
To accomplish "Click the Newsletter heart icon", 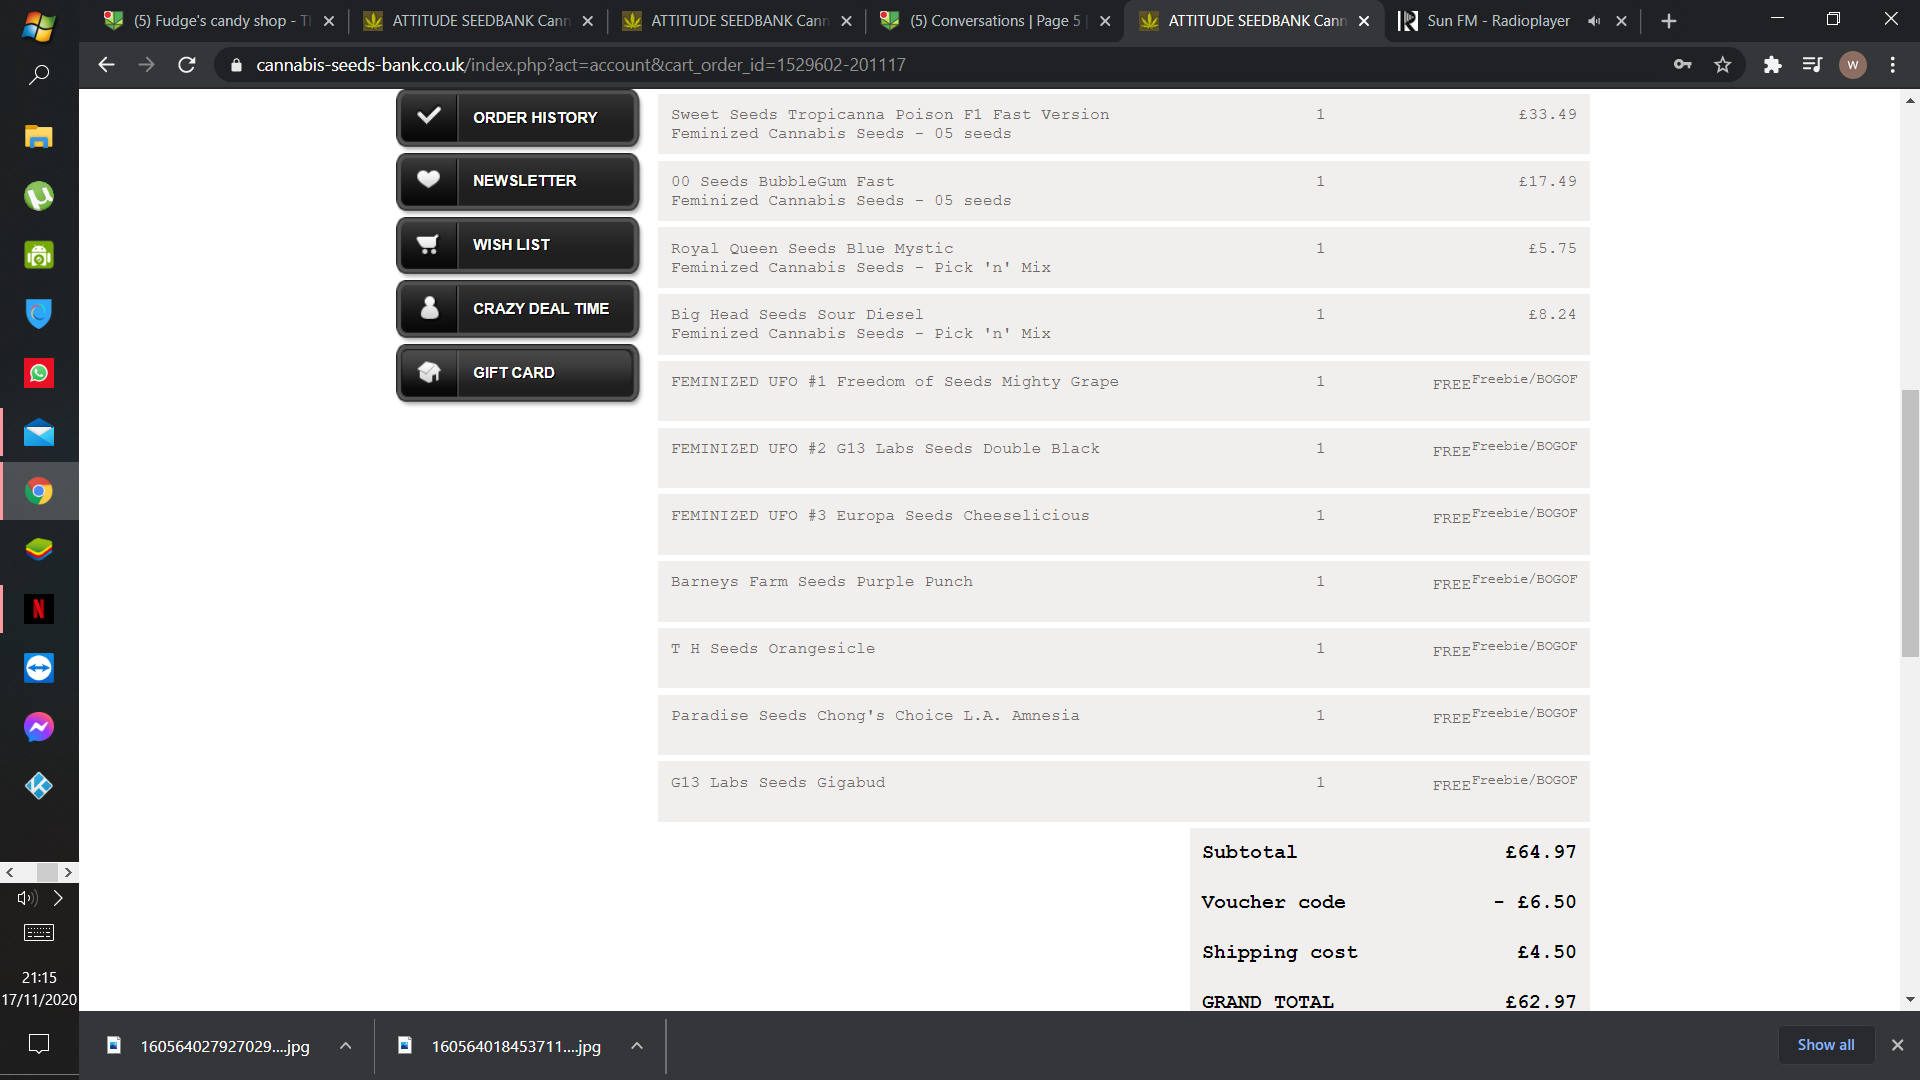I will click(x=429, y=180).
